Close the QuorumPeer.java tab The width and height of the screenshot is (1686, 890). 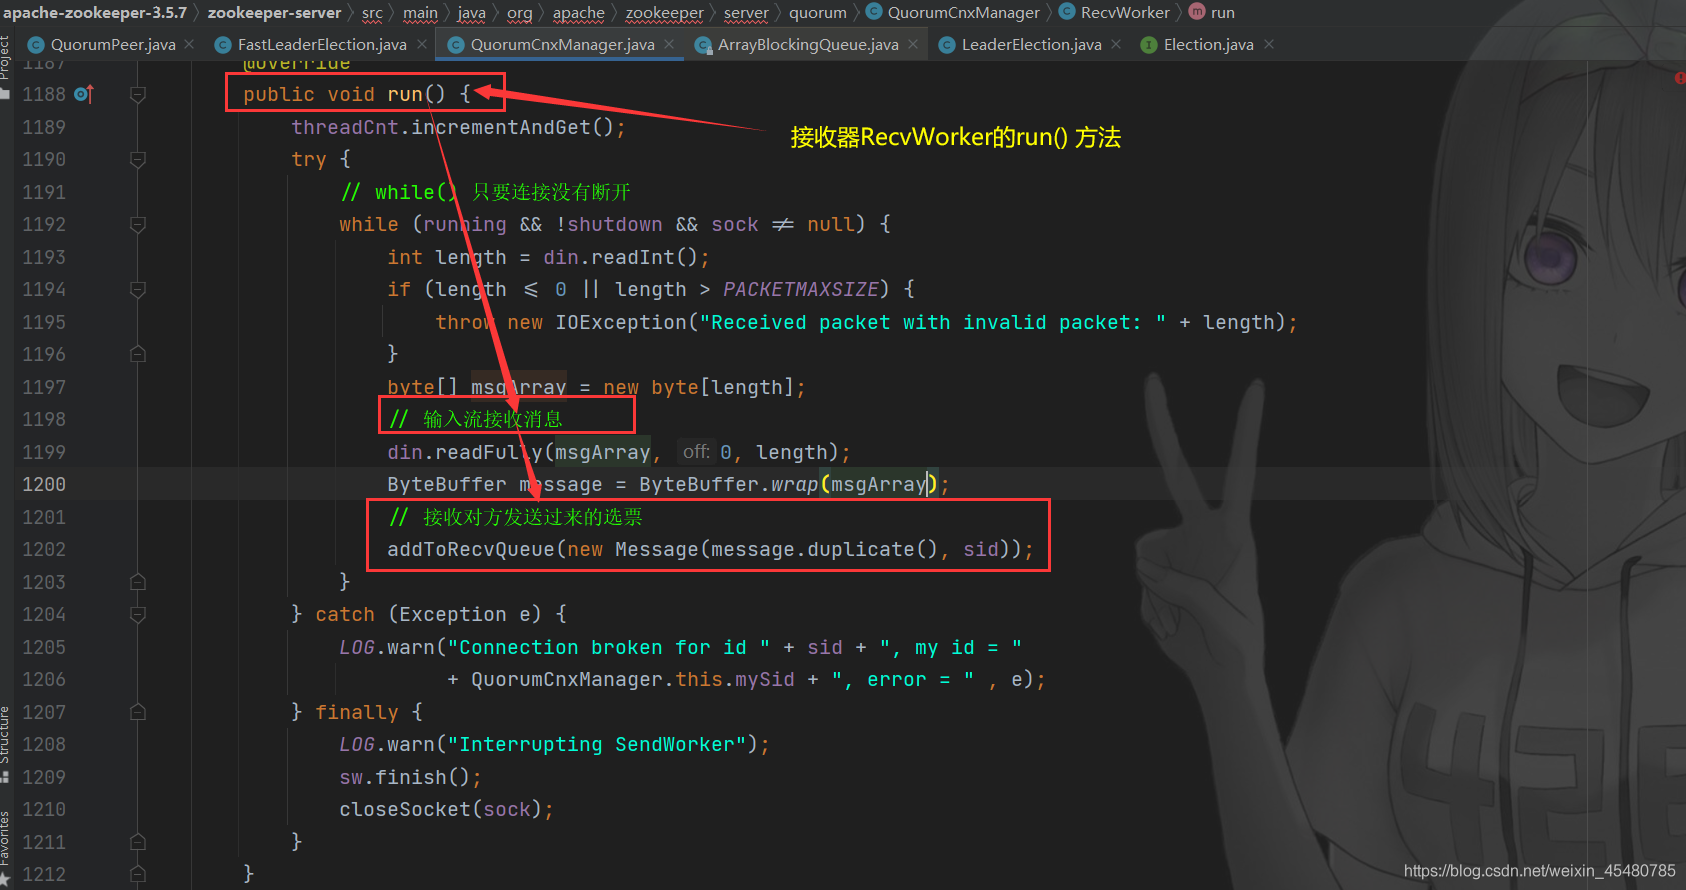click(189, 44)
